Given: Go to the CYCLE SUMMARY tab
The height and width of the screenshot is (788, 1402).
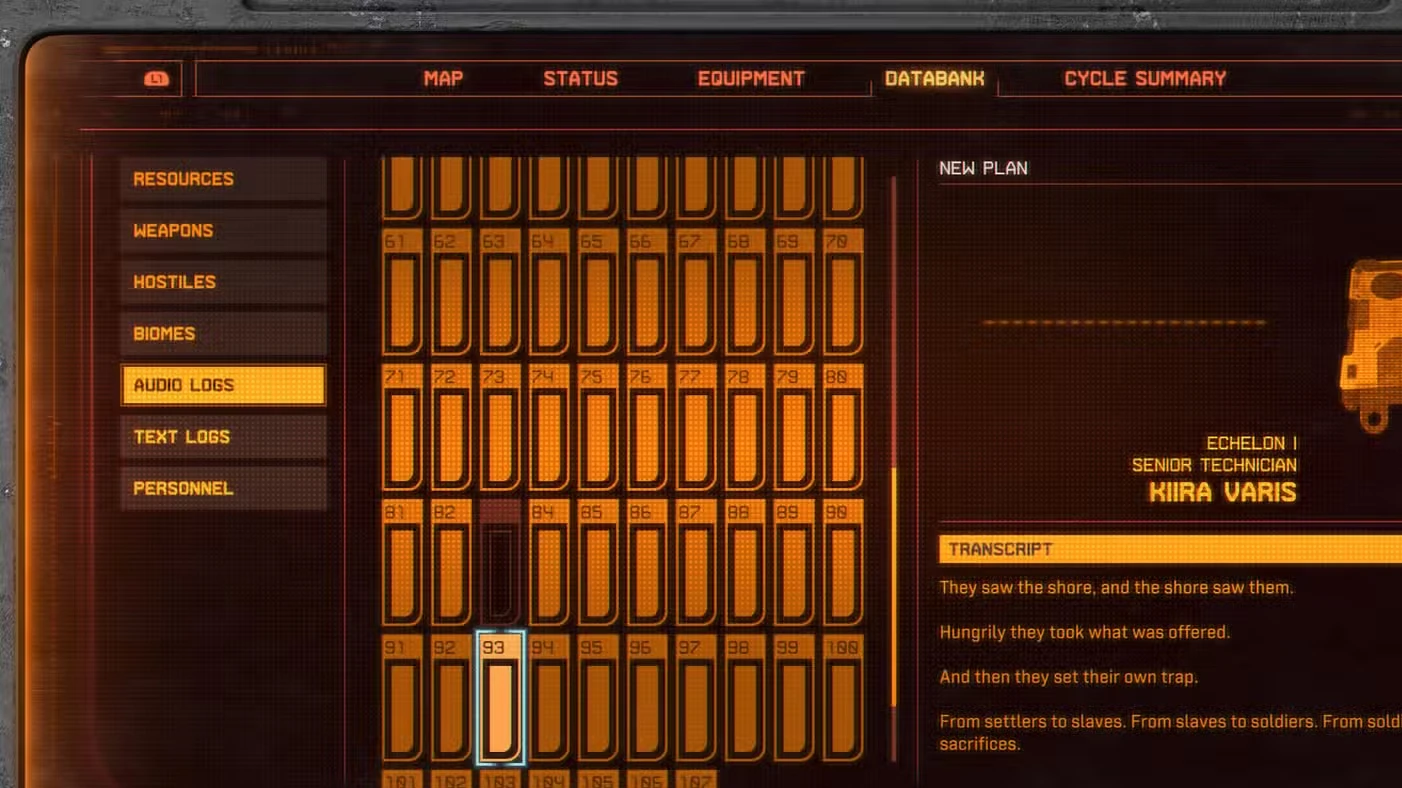Looking at the screenshot, I should click(x=1145, y=79).
